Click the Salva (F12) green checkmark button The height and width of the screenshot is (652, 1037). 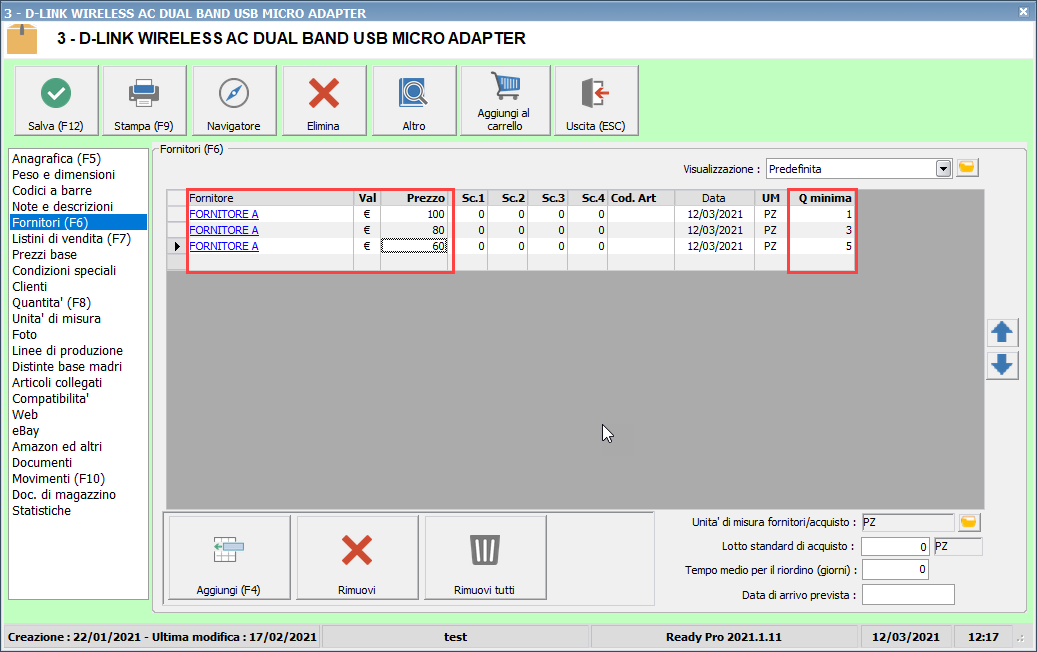coord(56,101)
